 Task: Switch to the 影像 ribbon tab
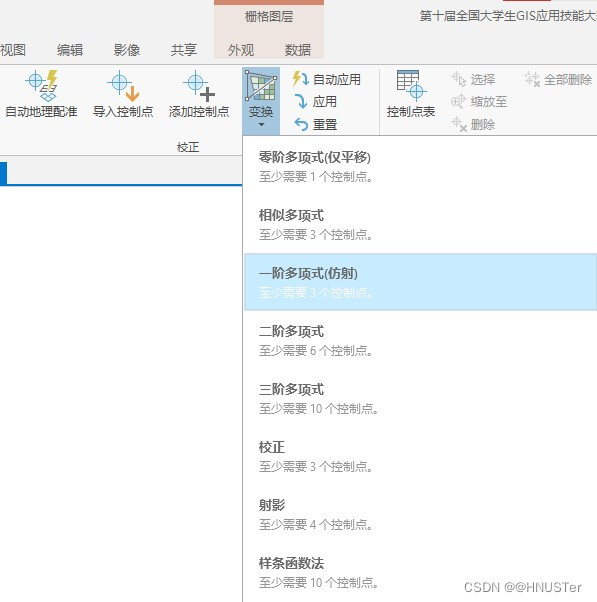127,50
